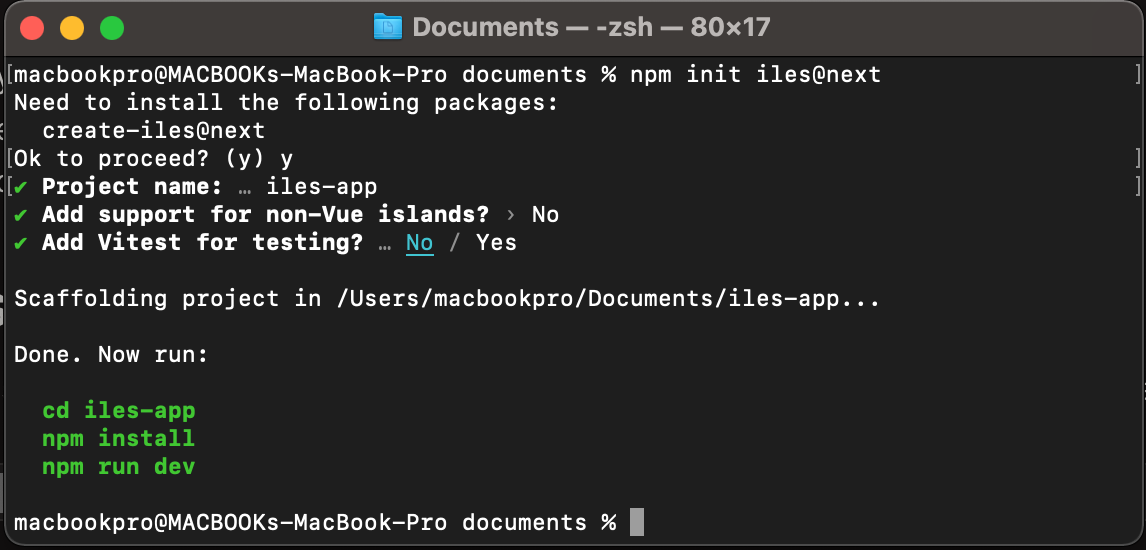
Task: Click the 'iles-app' project name value
Action: point(322,187)
